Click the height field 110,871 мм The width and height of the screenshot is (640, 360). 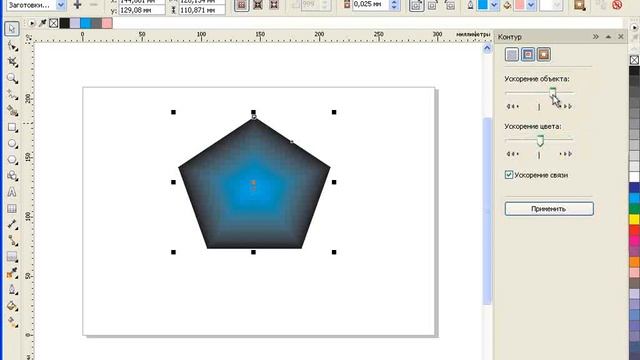202,9
